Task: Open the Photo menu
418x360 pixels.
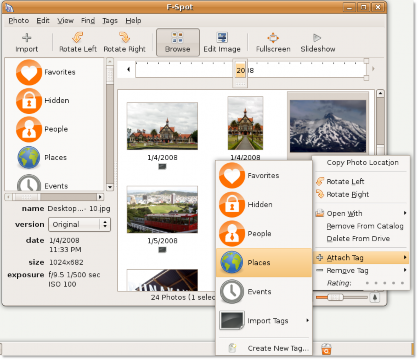Action: pos(19,21)
